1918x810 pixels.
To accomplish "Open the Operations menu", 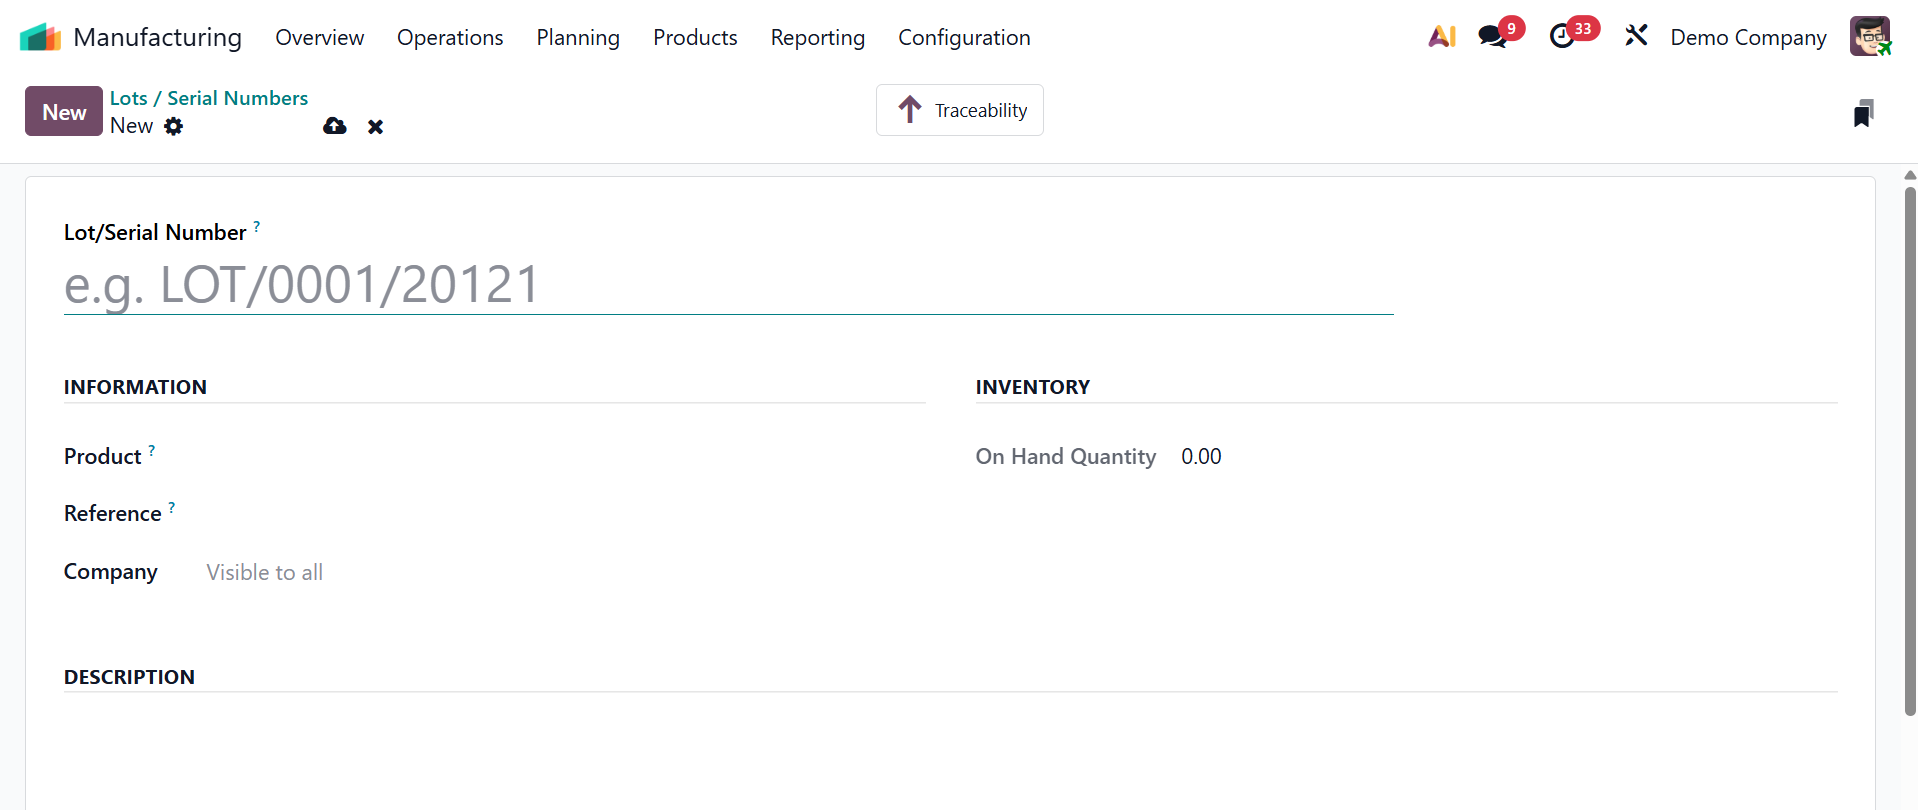I will pyautogui.click(x=450, y=38).
